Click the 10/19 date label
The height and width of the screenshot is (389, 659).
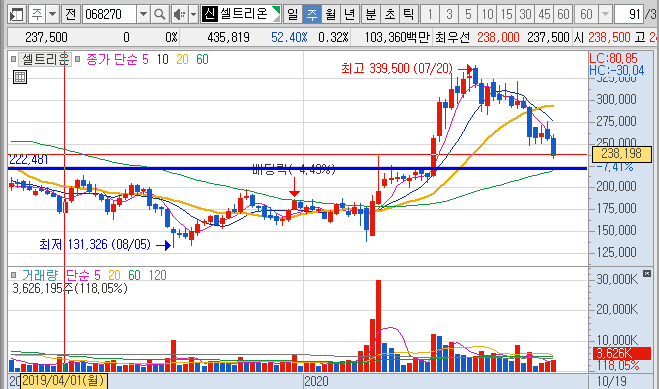(x=612, y=381)
